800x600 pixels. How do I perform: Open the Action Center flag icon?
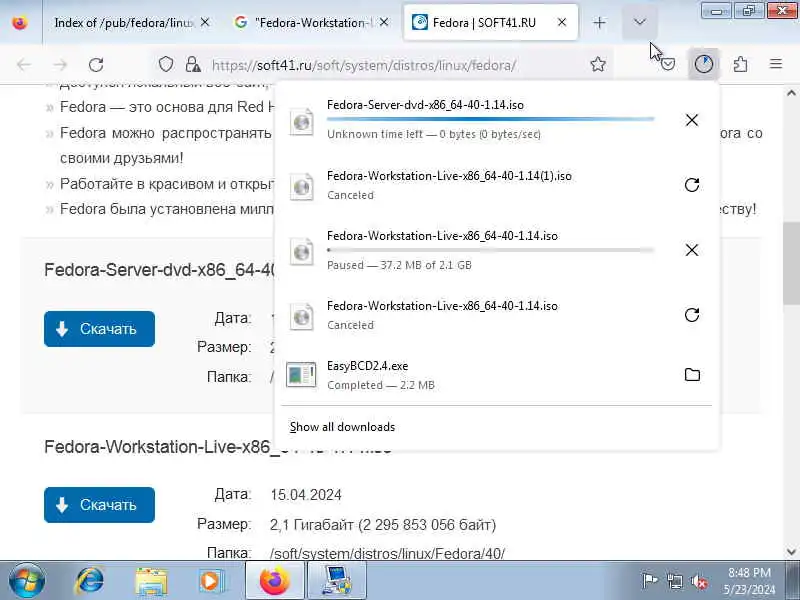[x=649, y=581]
